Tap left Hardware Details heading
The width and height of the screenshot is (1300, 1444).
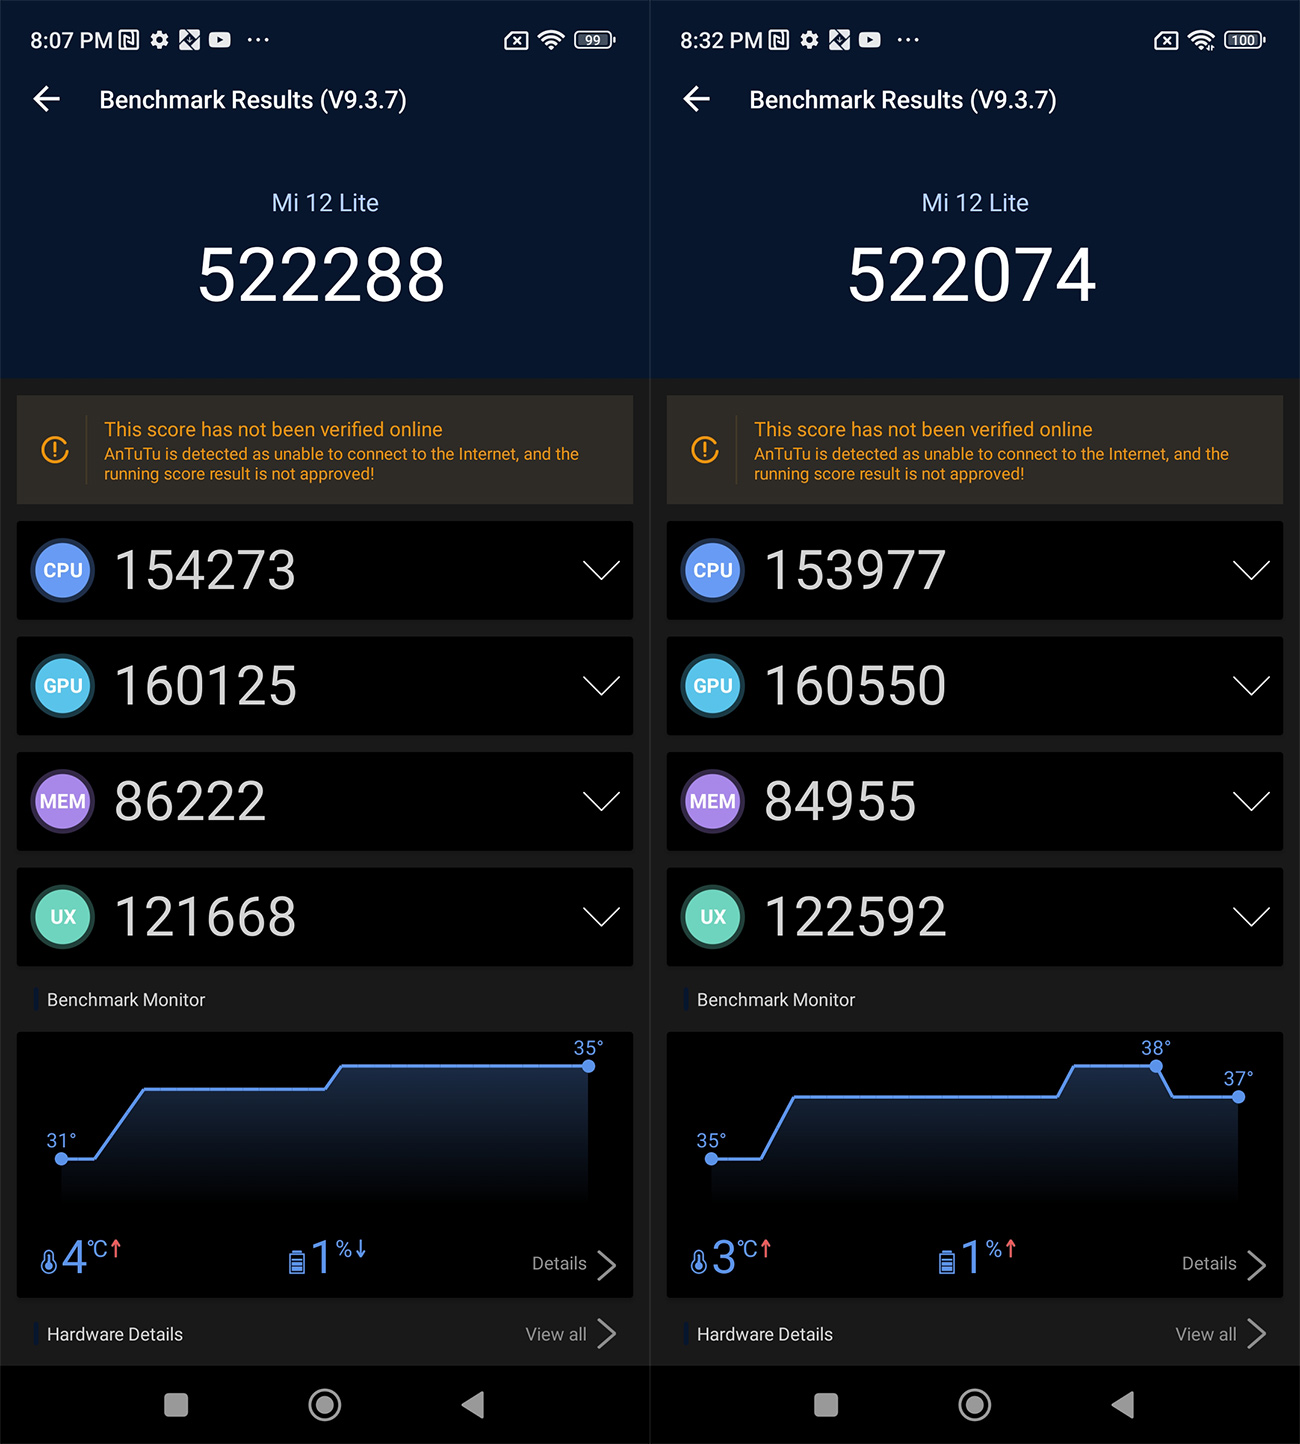pos(115,1334)
